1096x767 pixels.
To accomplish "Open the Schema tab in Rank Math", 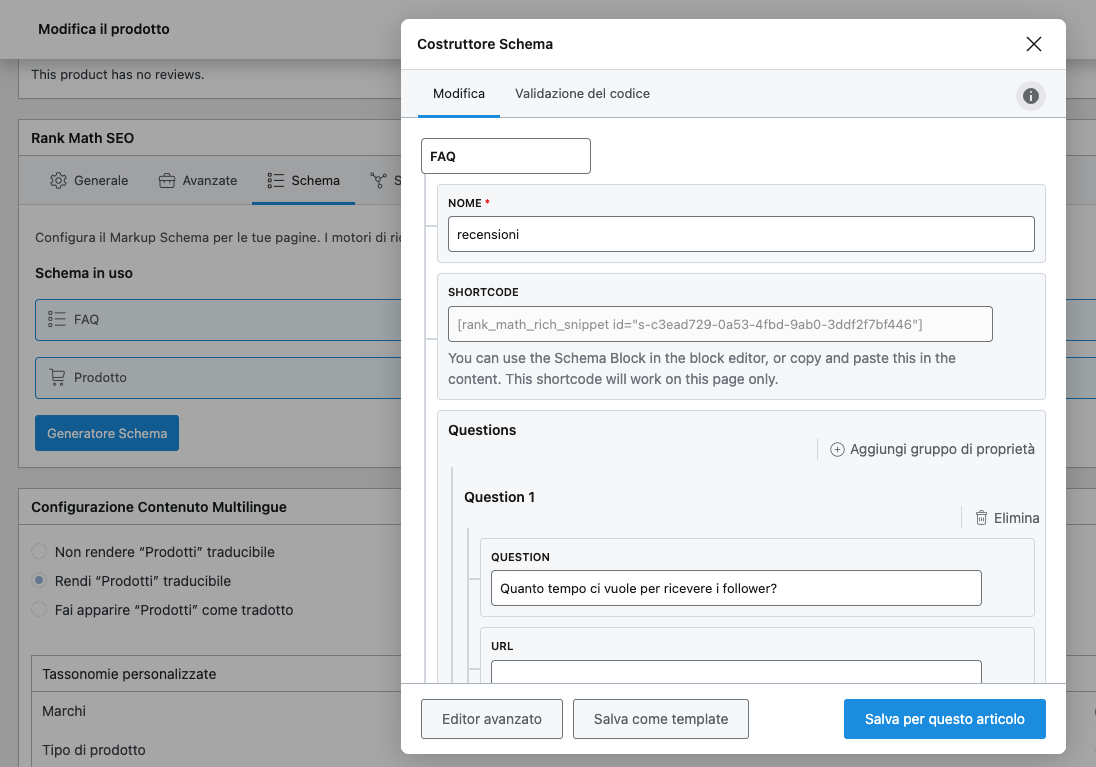I will point(304,181).
